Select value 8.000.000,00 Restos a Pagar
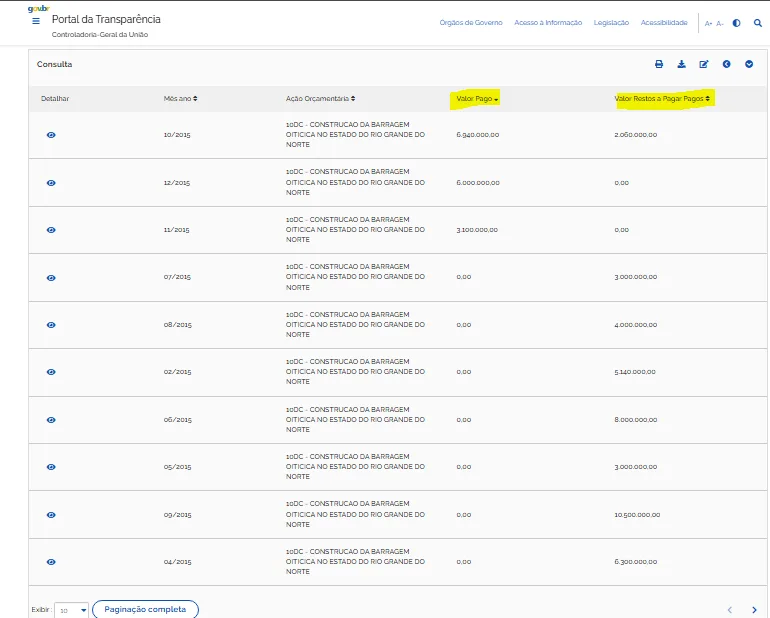770x618 pixels. click(635, 420)
